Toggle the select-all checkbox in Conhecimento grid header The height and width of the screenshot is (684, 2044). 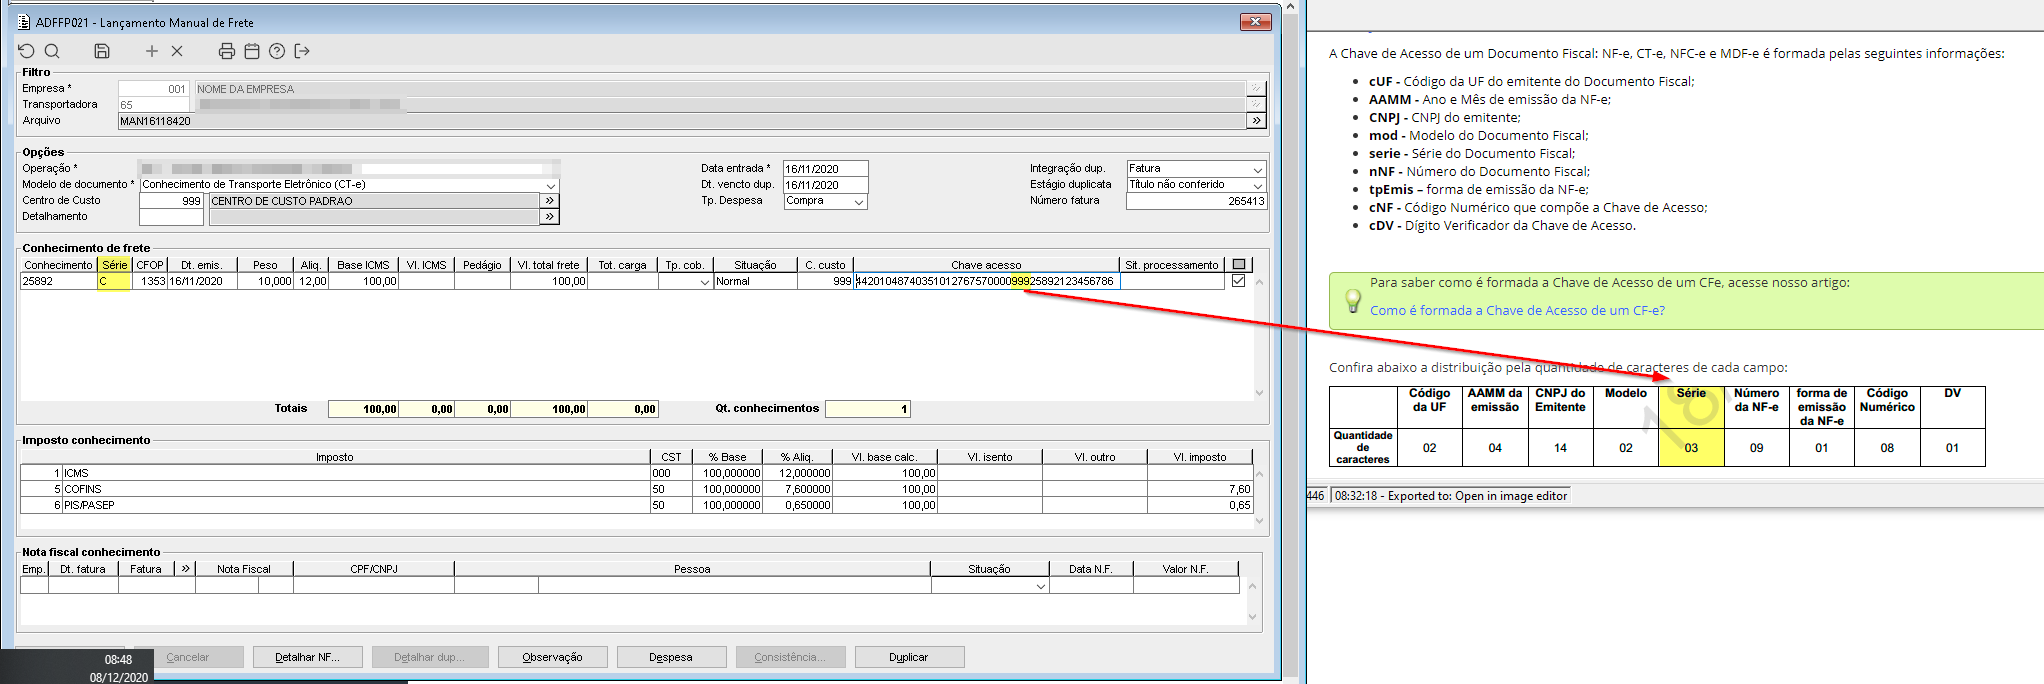click(x=1239, y=264)
